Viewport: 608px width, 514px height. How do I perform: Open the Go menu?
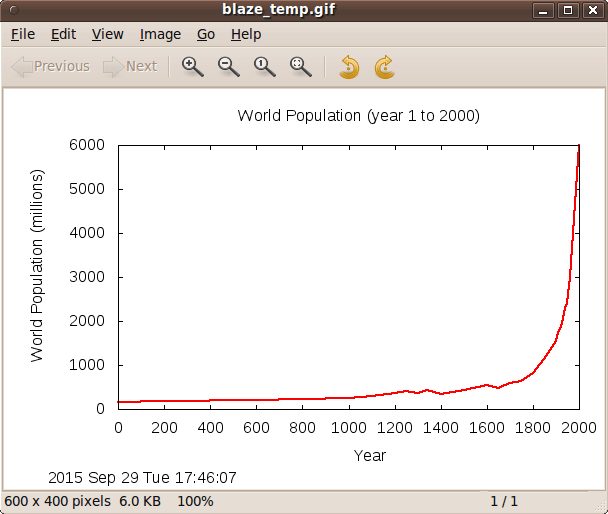206,34
